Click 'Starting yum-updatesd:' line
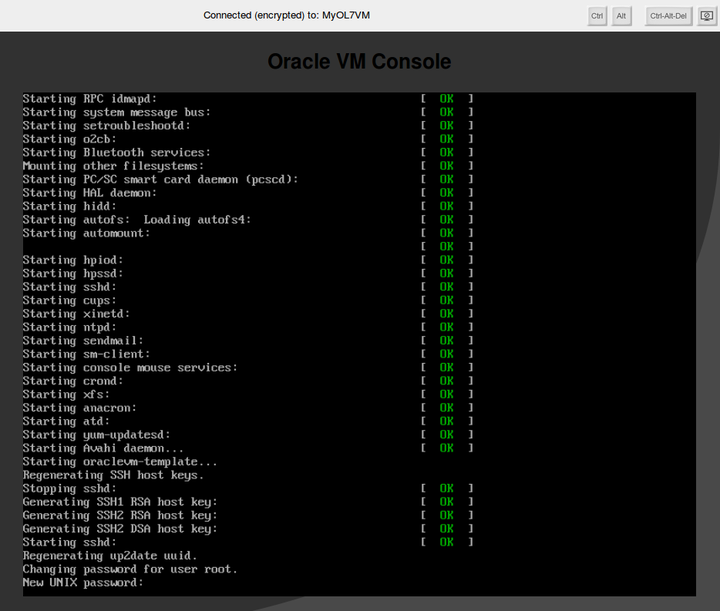This screenshot has width=720, height=611. [x=96, y=435]
